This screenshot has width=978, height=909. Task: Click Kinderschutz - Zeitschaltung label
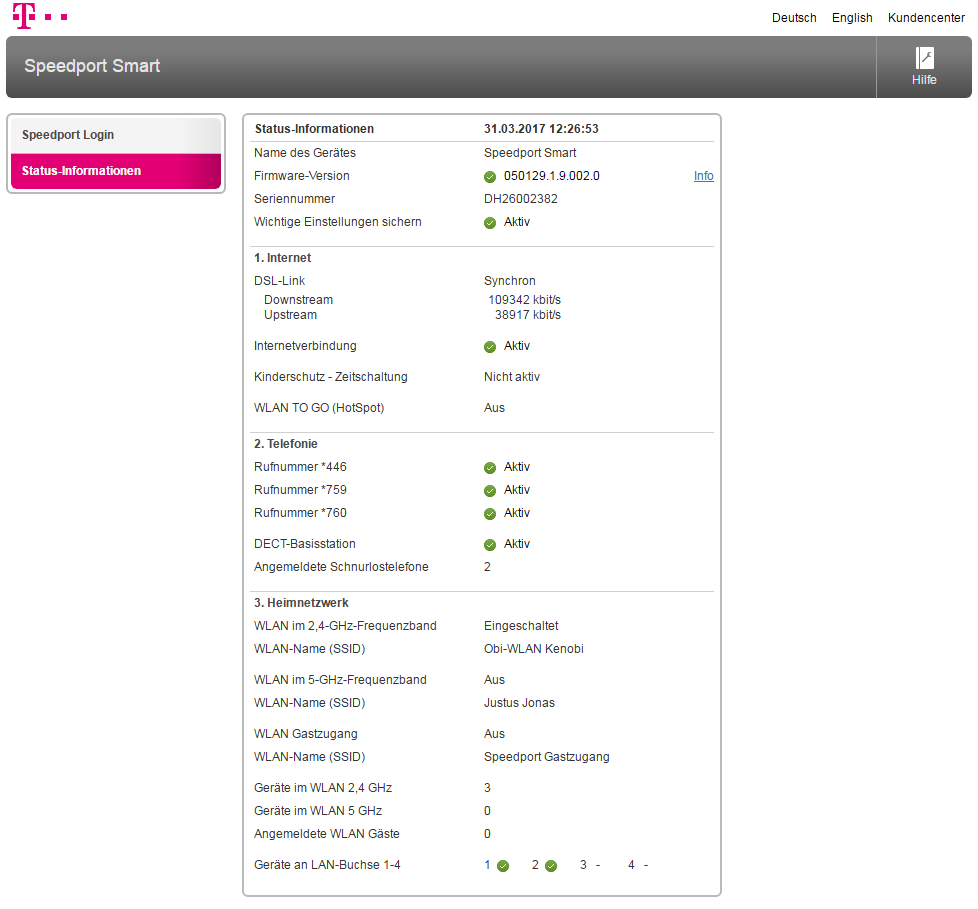pos(331,377)
